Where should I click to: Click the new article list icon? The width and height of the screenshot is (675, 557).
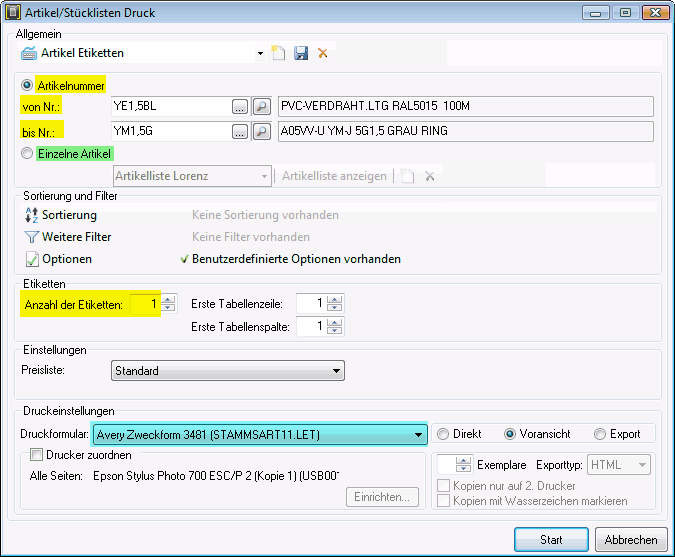click(x=407, y=176)
